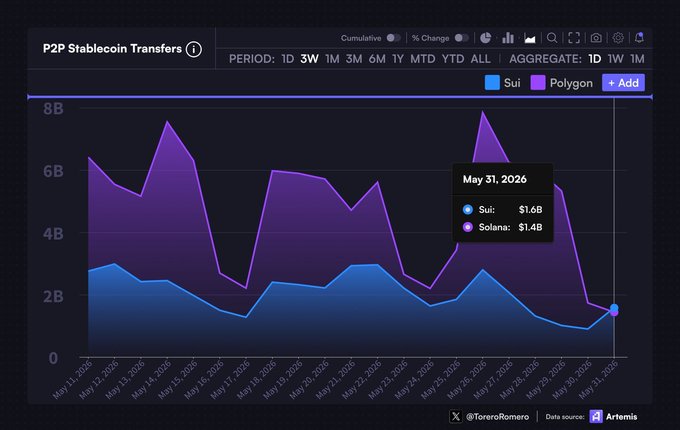The height and width of the screenshot is (430, 680).
Task: Click the May 18, 2026 x-axis label
Action: coord(256,379)
